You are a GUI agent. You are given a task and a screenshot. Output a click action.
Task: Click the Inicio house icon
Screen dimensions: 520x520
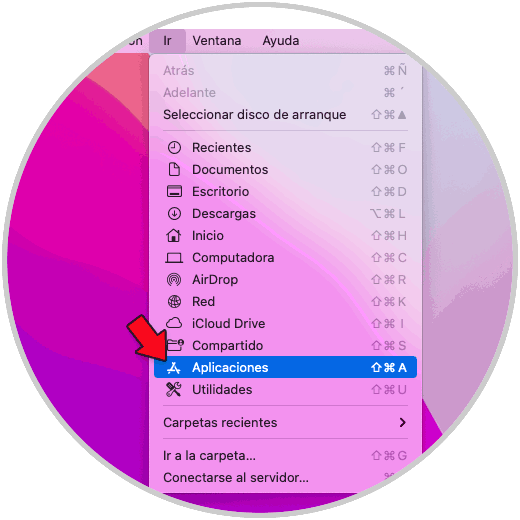point(174,235)
